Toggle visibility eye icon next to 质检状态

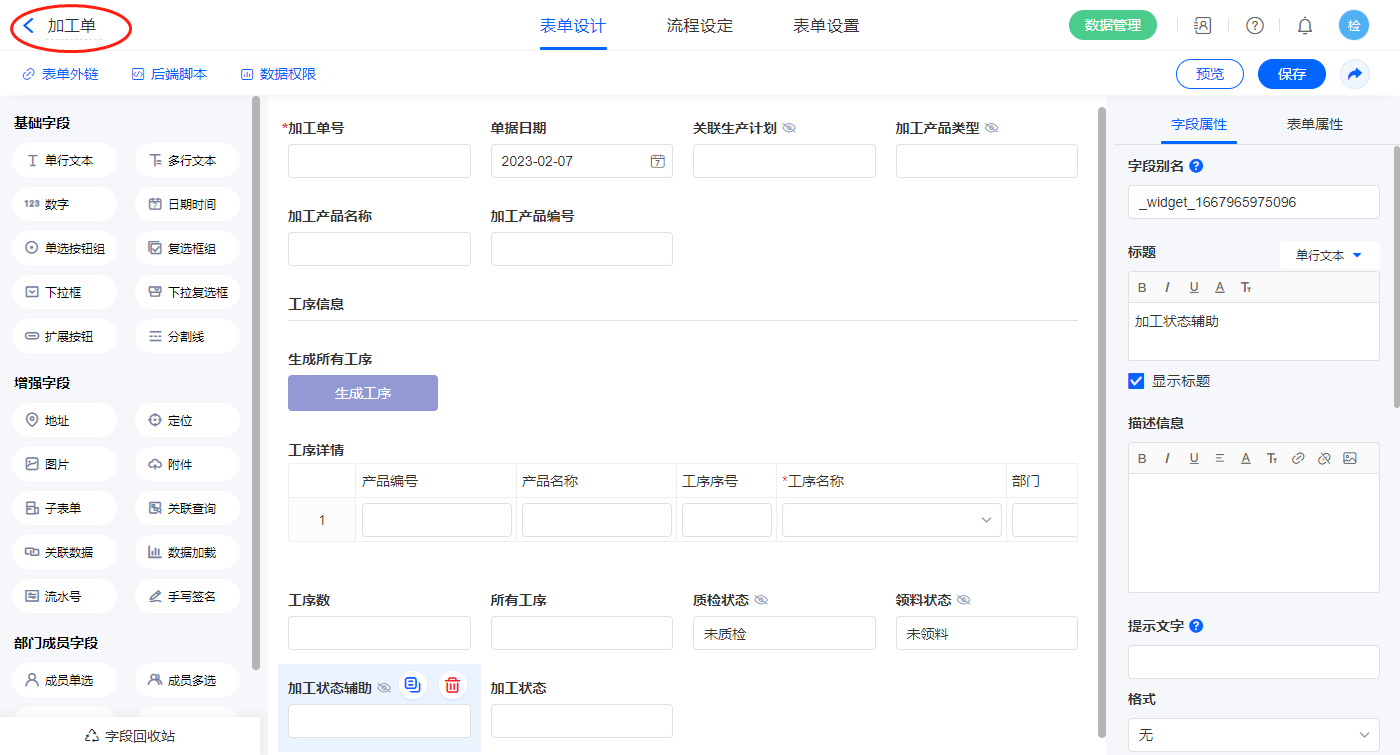761,600
